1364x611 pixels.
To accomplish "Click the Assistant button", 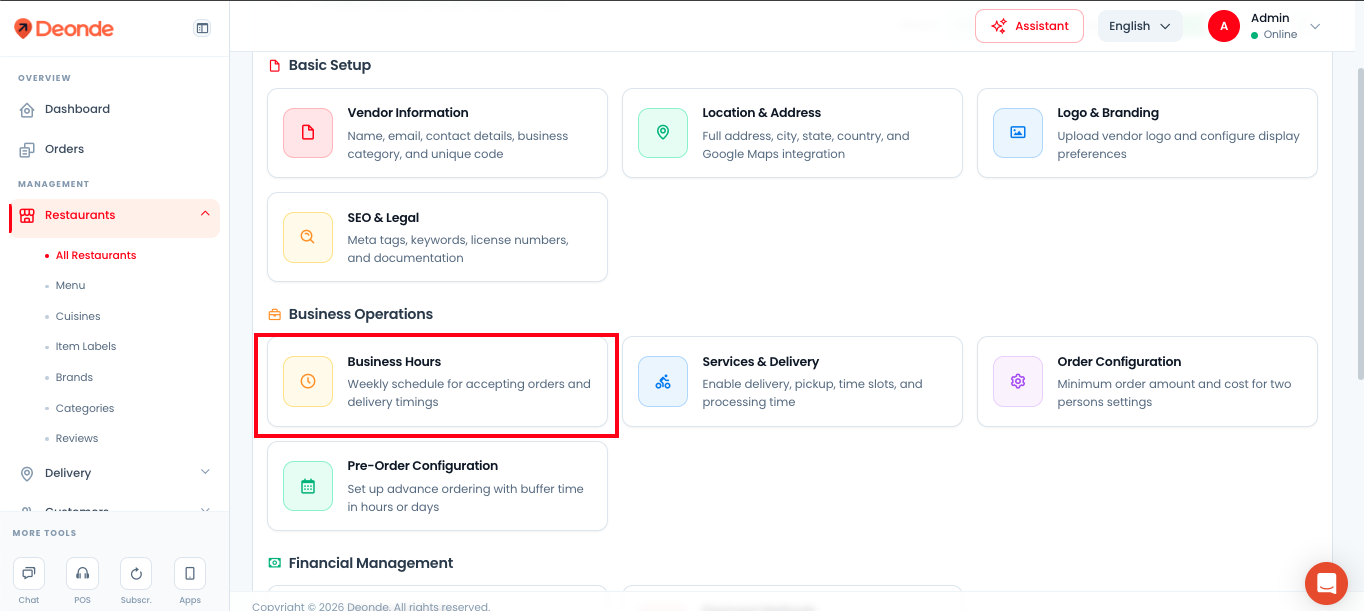I will 1029,26.
